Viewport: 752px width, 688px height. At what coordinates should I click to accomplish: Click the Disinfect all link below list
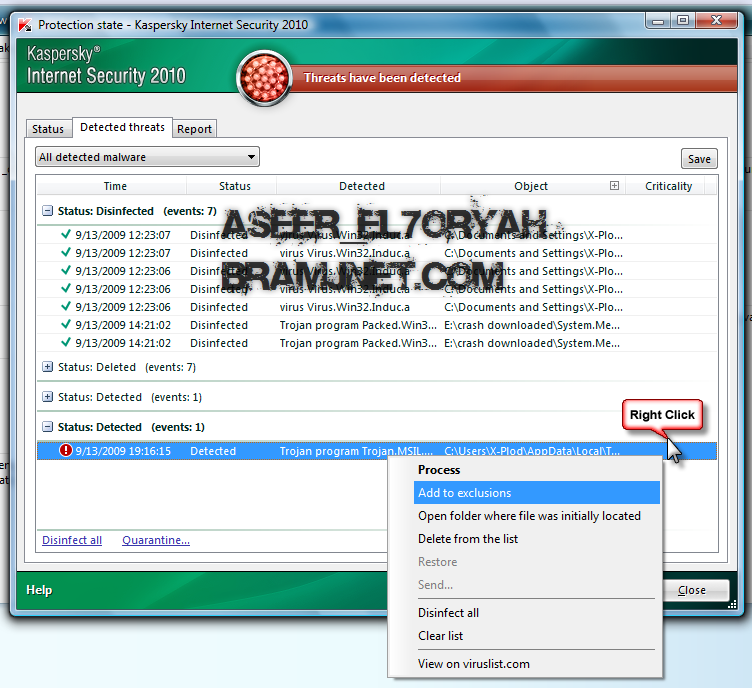click(72, 540)
